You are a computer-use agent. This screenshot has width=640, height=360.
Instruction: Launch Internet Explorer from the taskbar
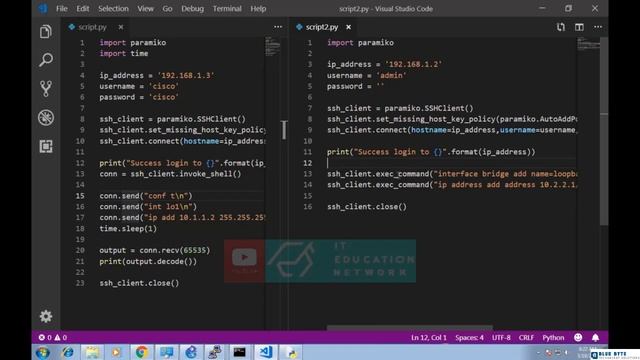67,352
